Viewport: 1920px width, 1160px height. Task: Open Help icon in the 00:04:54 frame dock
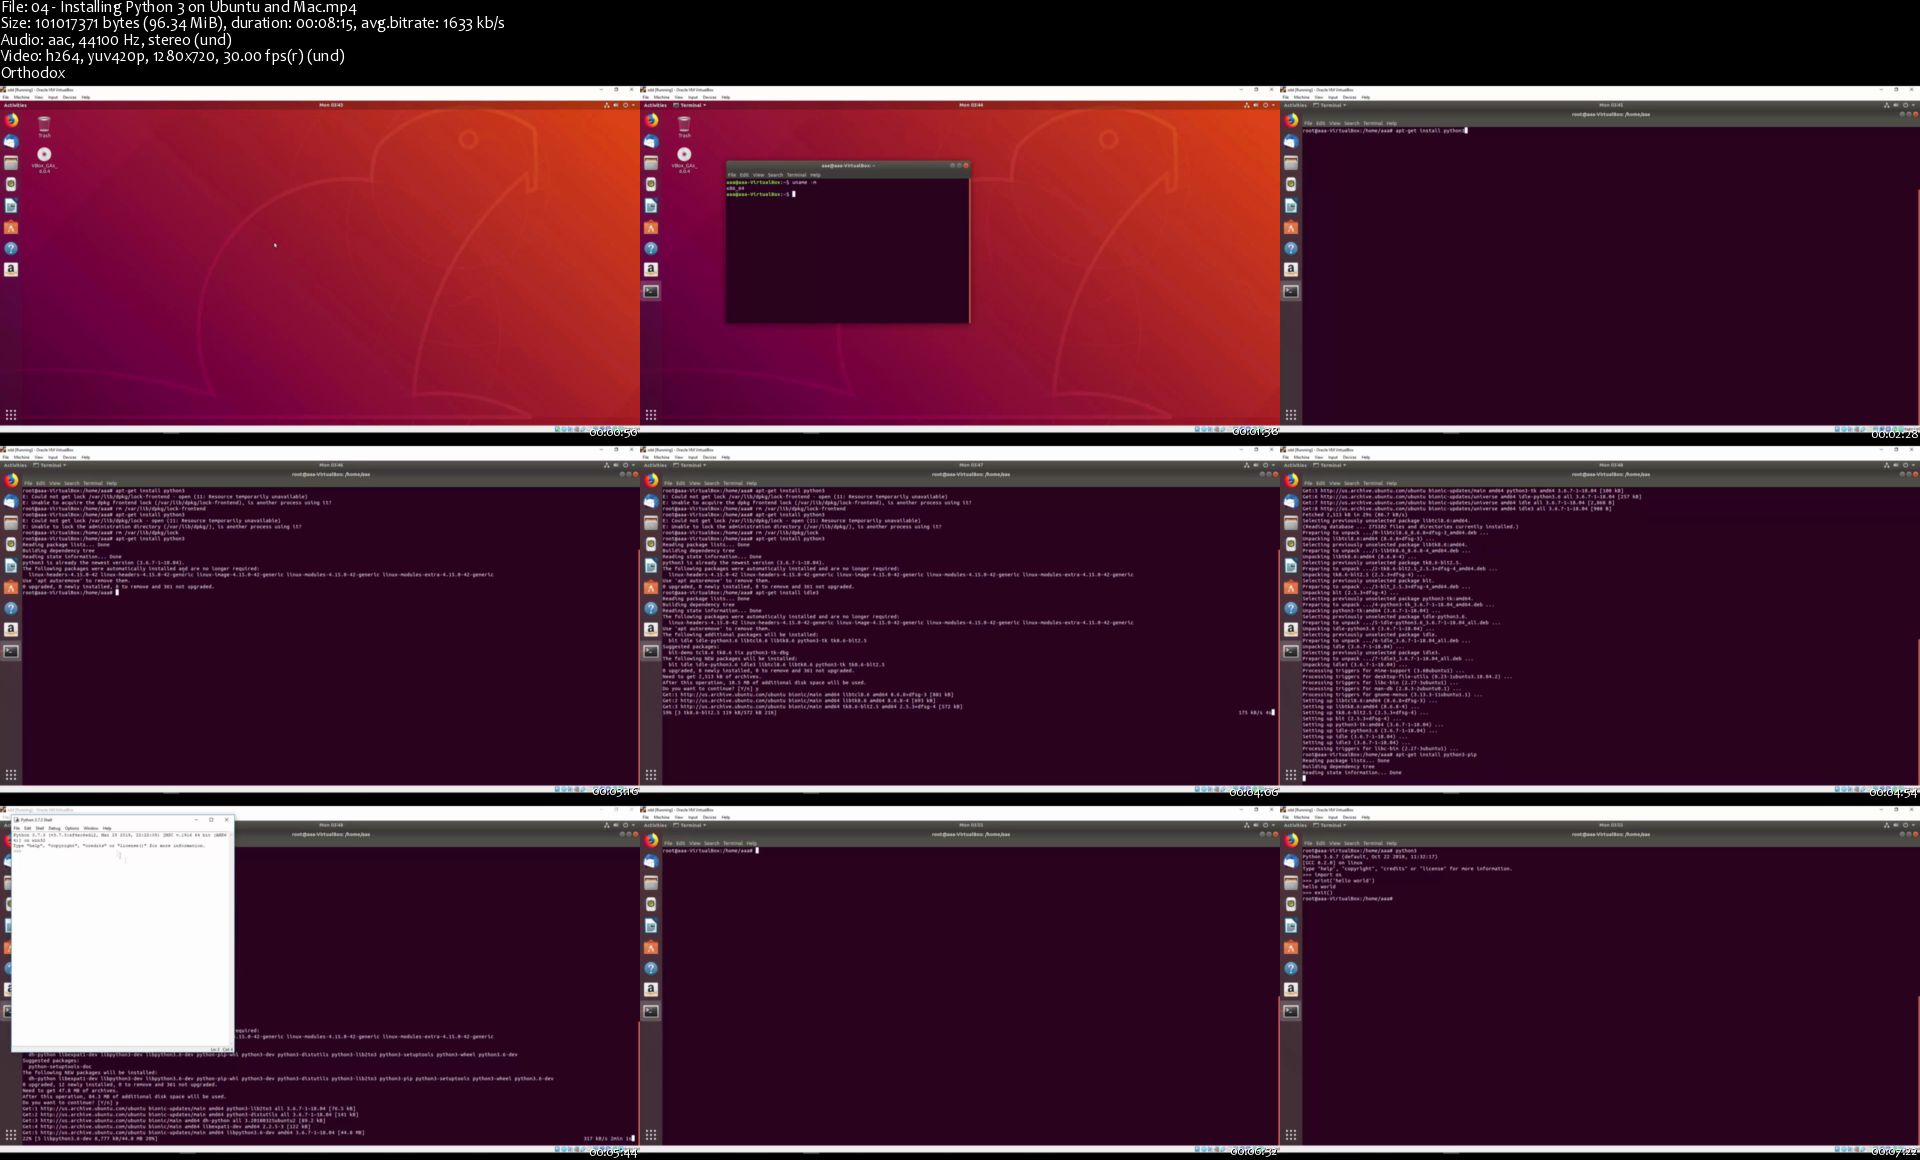coord(1291,608)
